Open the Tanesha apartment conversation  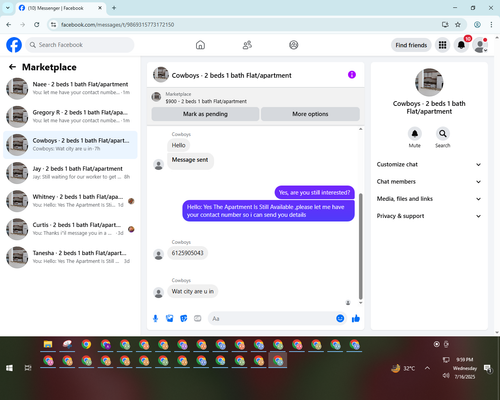pos(70,257)
